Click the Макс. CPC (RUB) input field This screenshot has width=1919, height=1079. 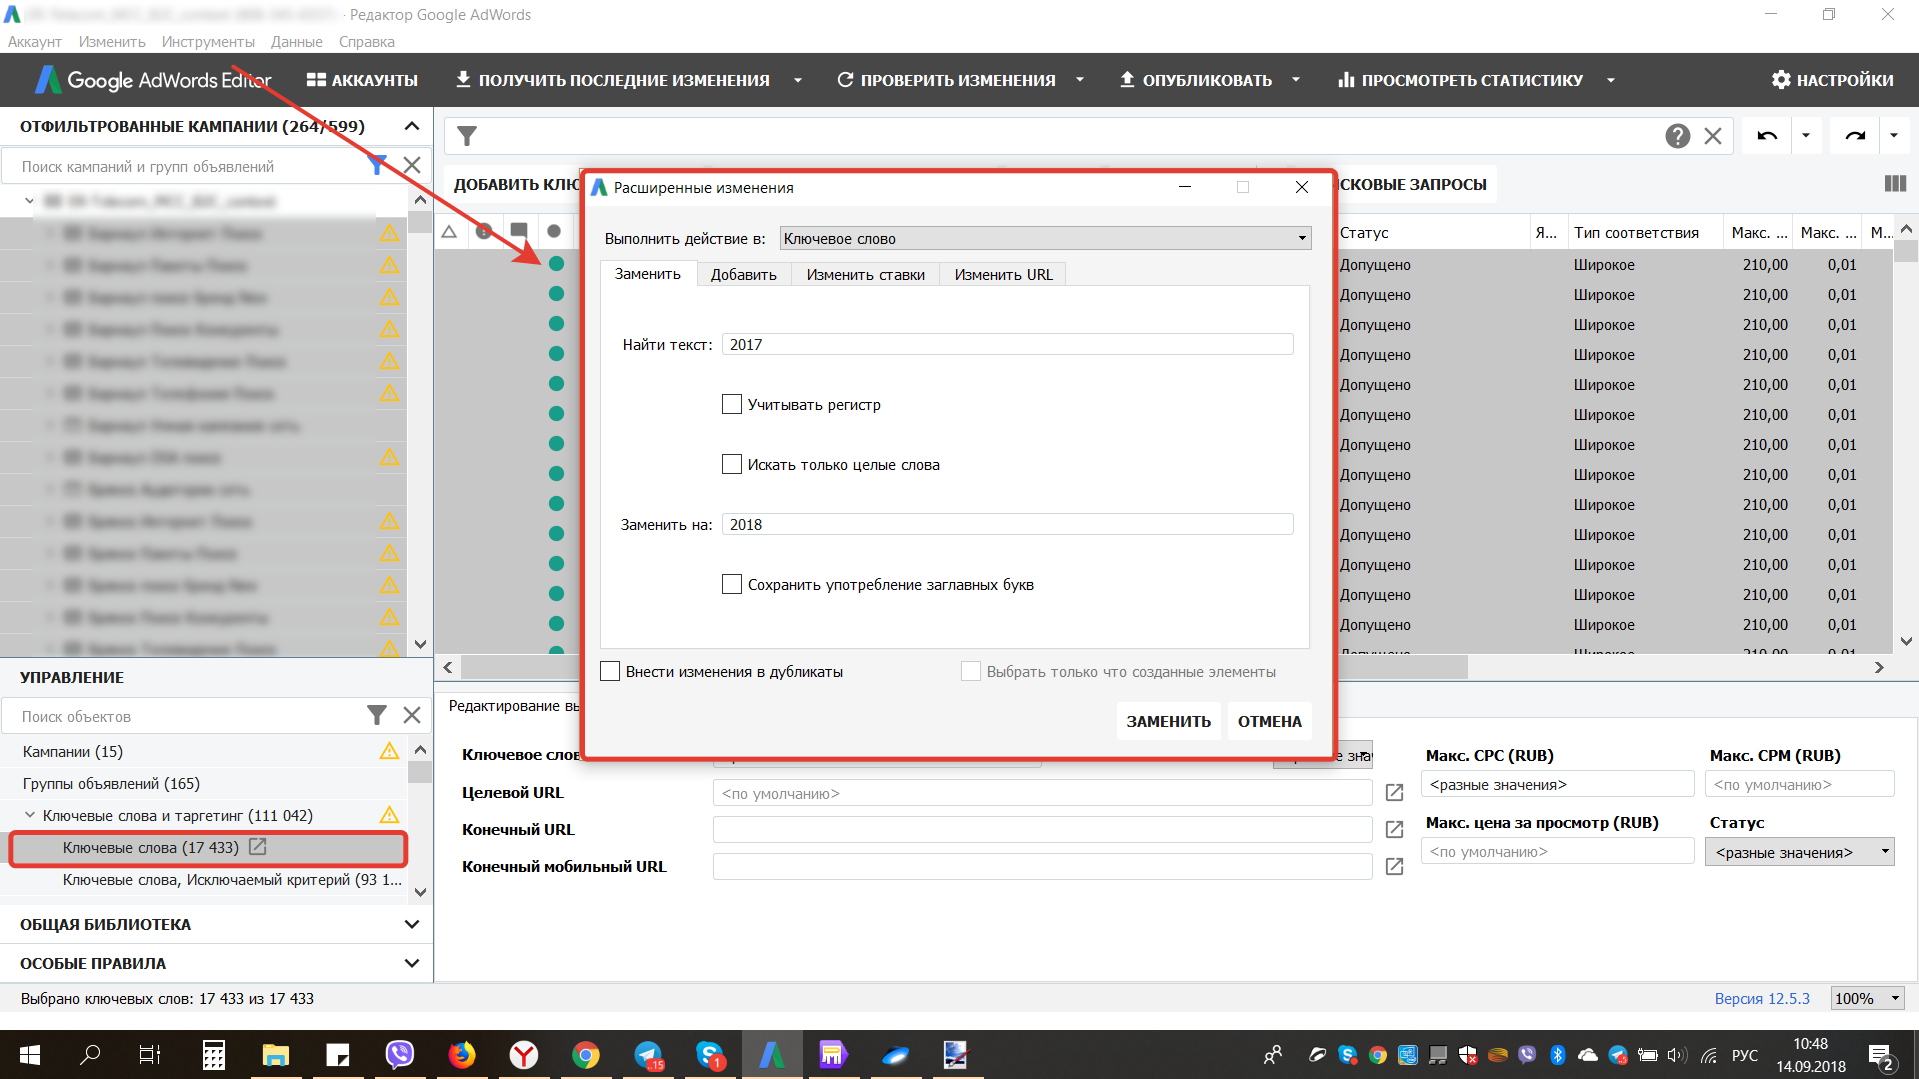pos(1558,784)
